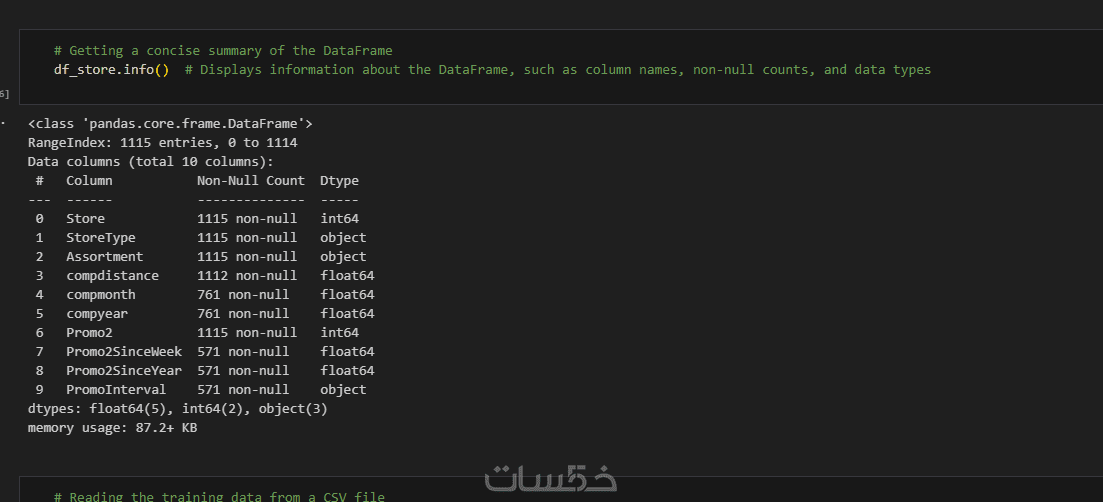This screenshot has width=1103, height=502.
Task: Click the cell execution count indicator
Action: click(4, 94)
